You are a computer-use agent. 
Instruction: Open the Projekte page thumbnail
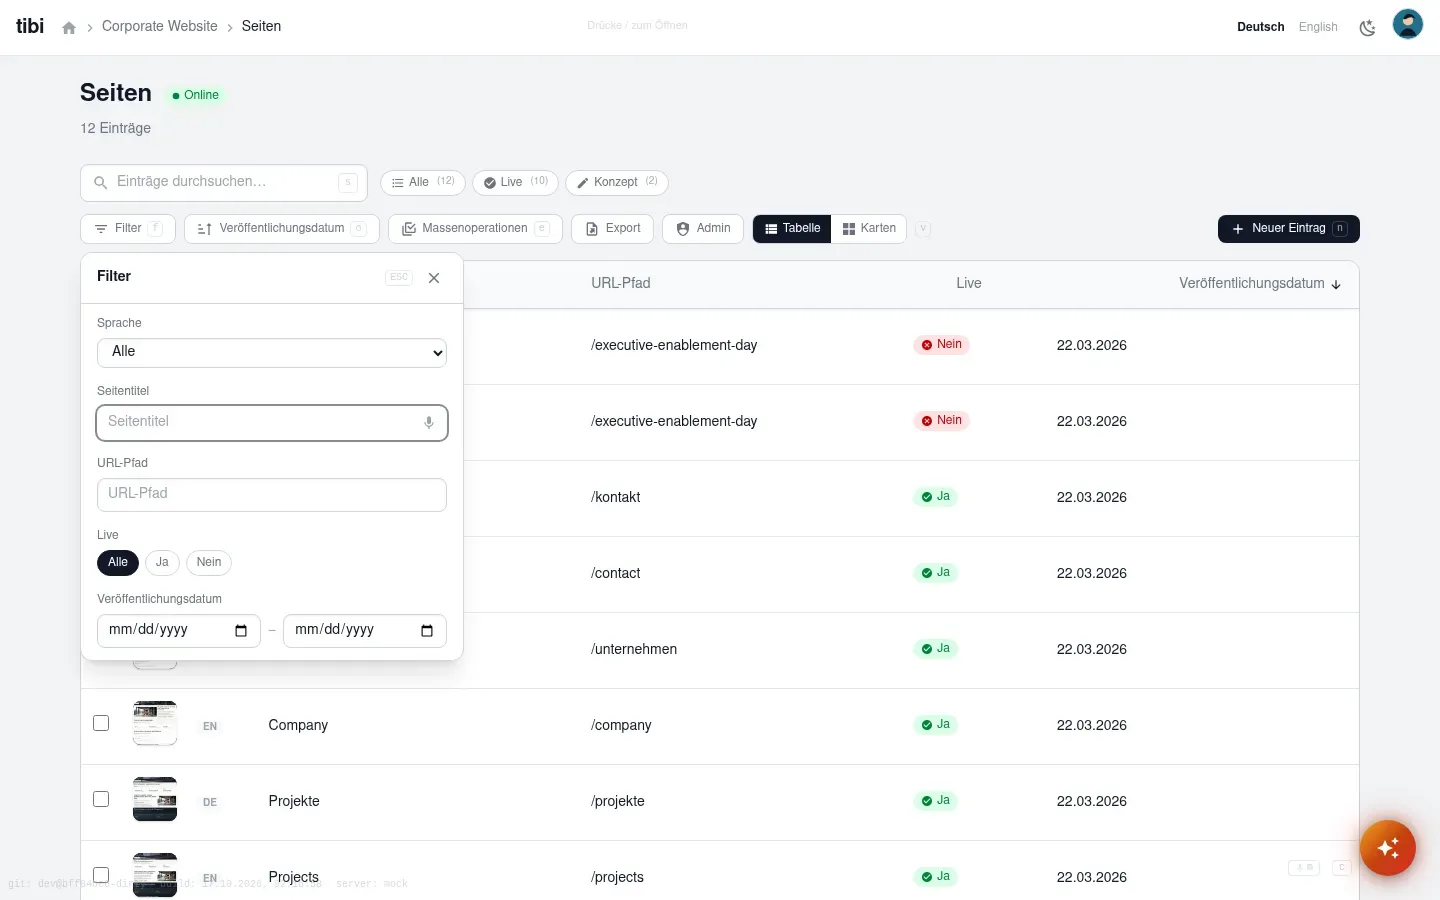[155, 799]
